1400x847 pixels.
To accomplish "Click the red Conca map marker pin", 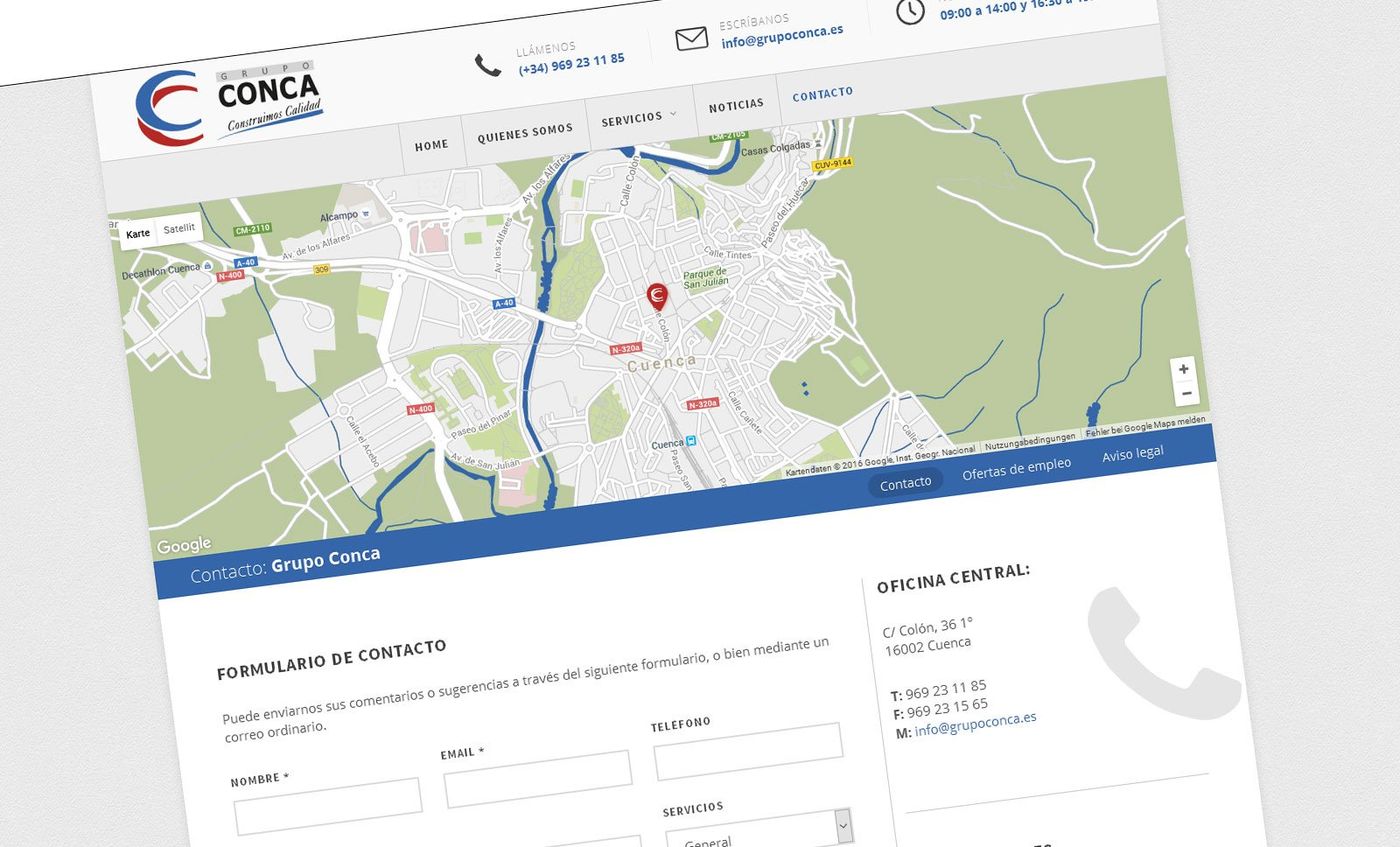I will (657, 297).
